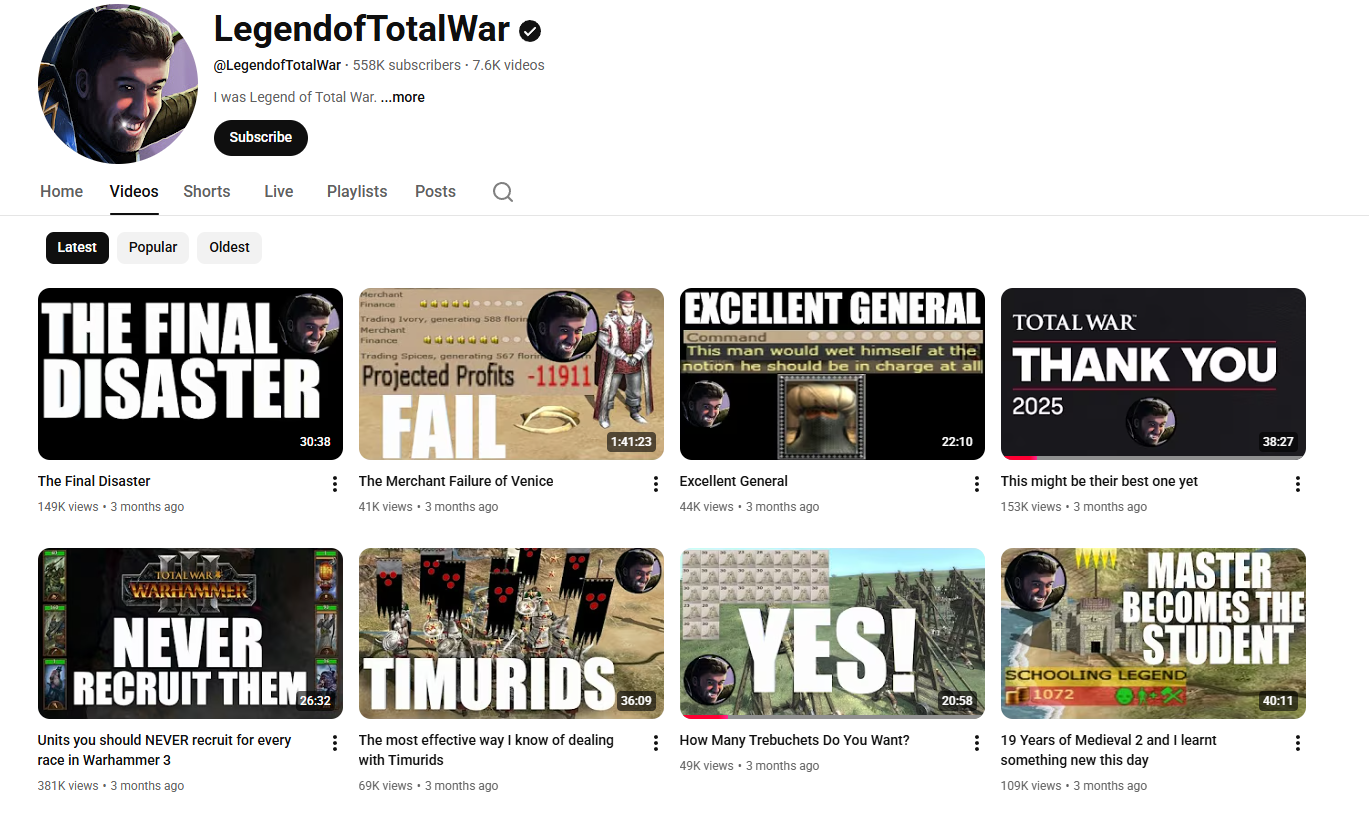The image size is (1369, 815).
Task: Open options for Units you should NEVER recruit
Action: (x=335, y=743)
